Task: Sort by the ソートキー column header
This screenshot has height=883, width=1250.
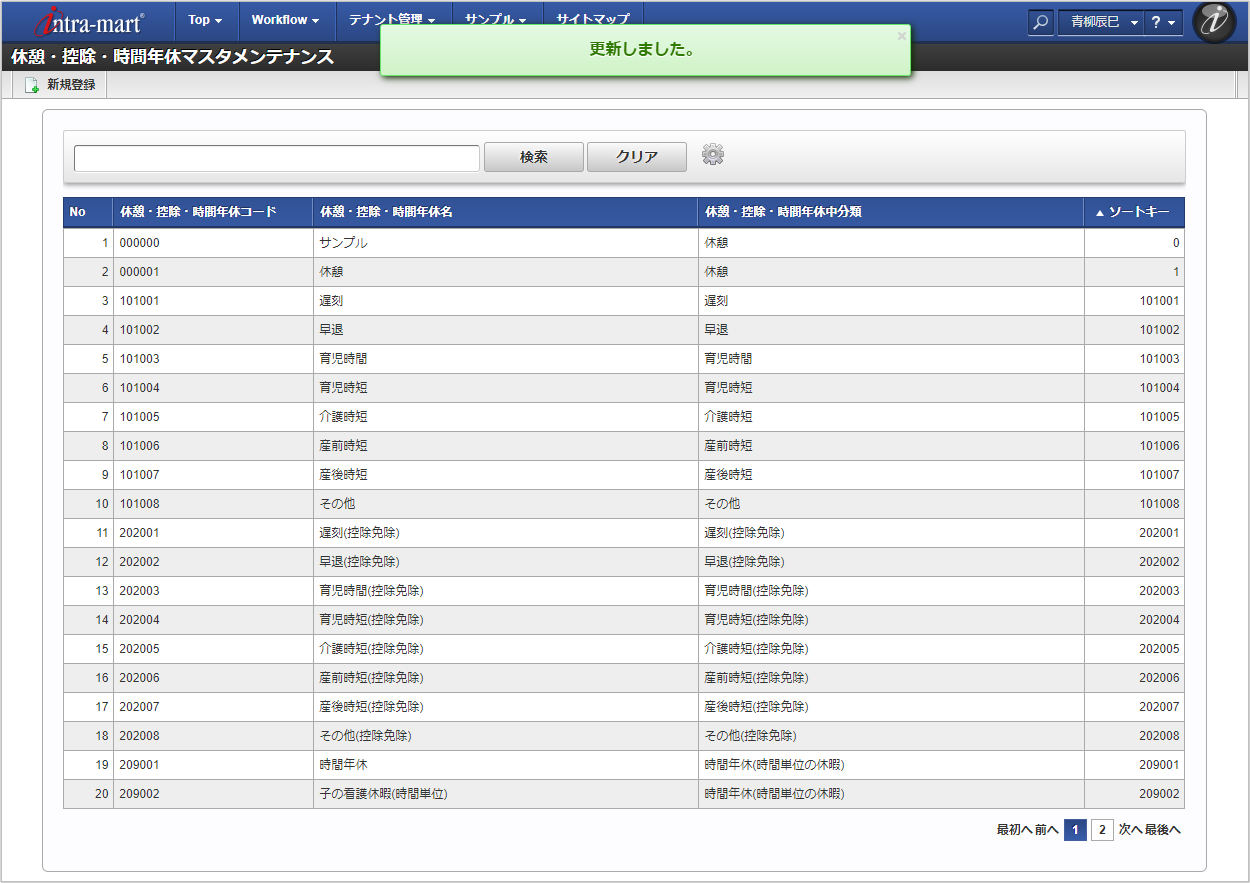Action: pos(1138,212)
